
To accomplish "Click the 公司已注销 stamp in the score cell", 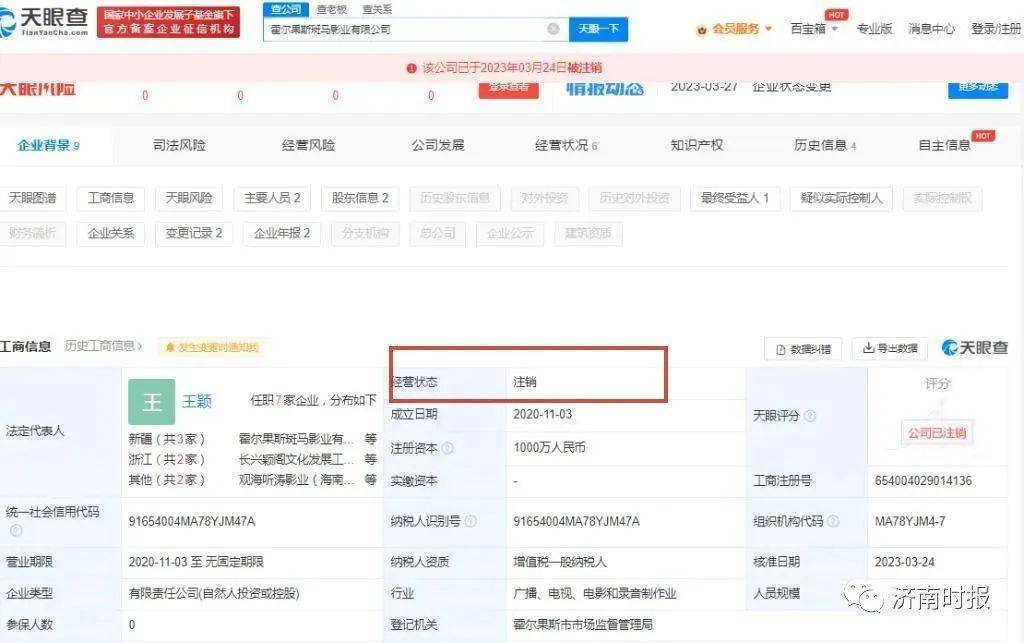I will point(936,433).
